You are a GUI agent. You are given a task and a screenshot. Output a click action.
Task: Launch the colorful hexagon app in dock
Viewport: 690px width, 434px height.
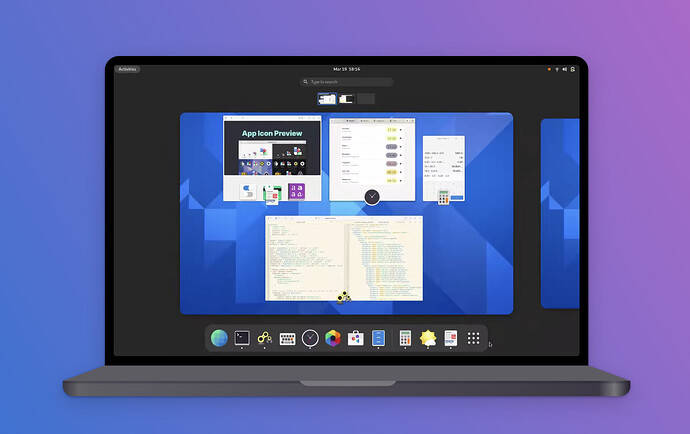click(334, 338)
